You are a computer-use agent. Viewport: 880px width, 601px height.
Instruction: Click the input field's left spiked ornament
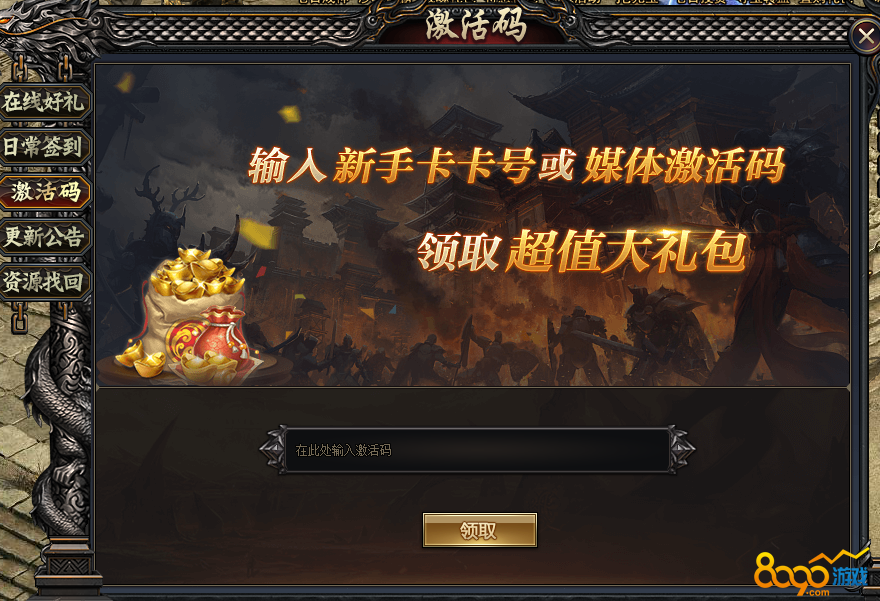(273, 449)
